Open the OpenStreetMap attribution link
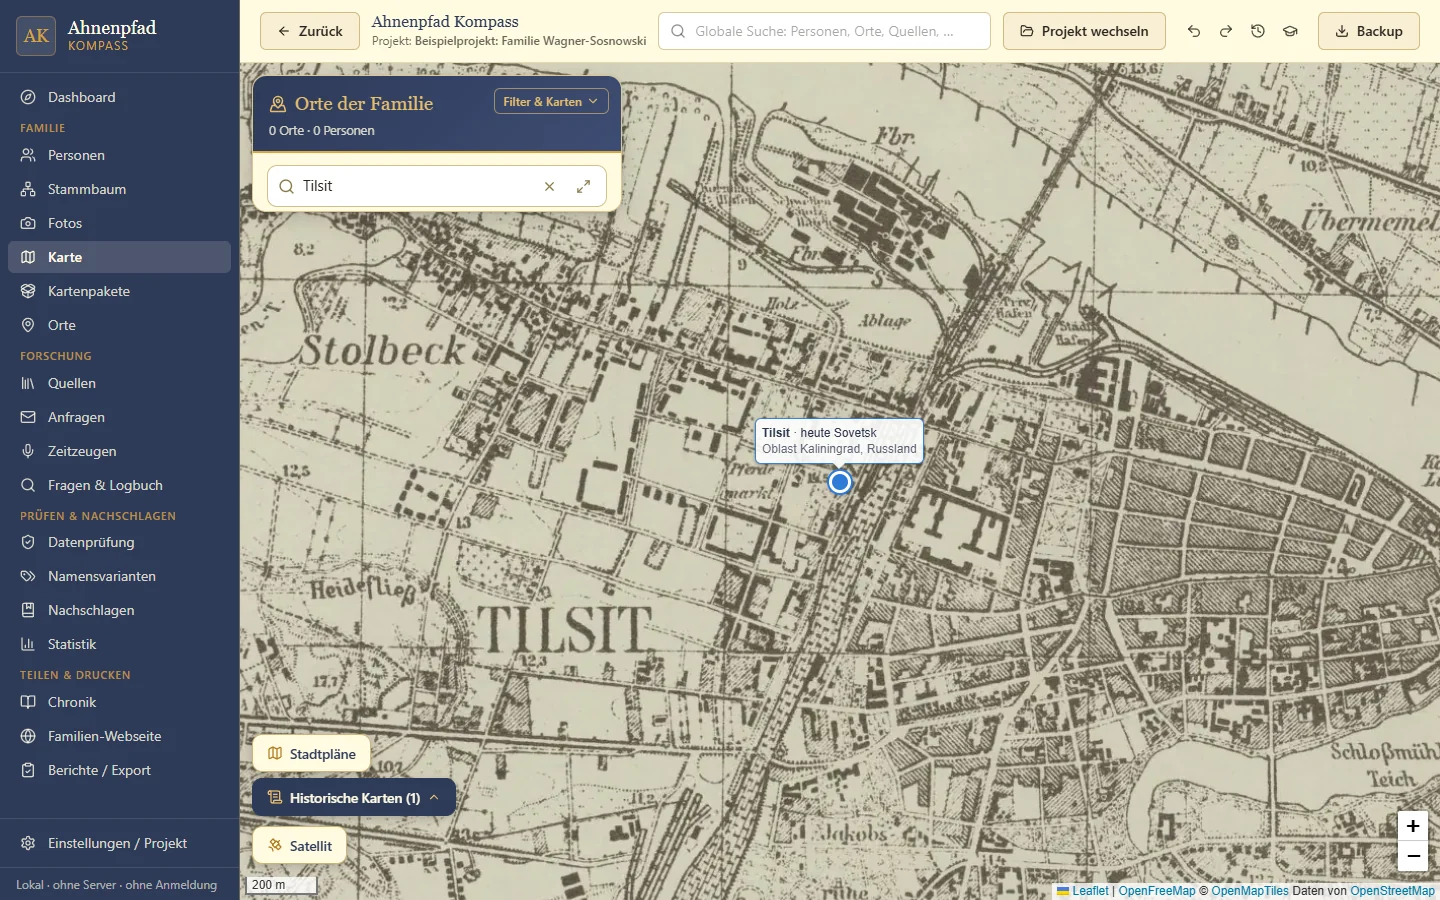The image size is (1440, 900). click(1392, 891)
